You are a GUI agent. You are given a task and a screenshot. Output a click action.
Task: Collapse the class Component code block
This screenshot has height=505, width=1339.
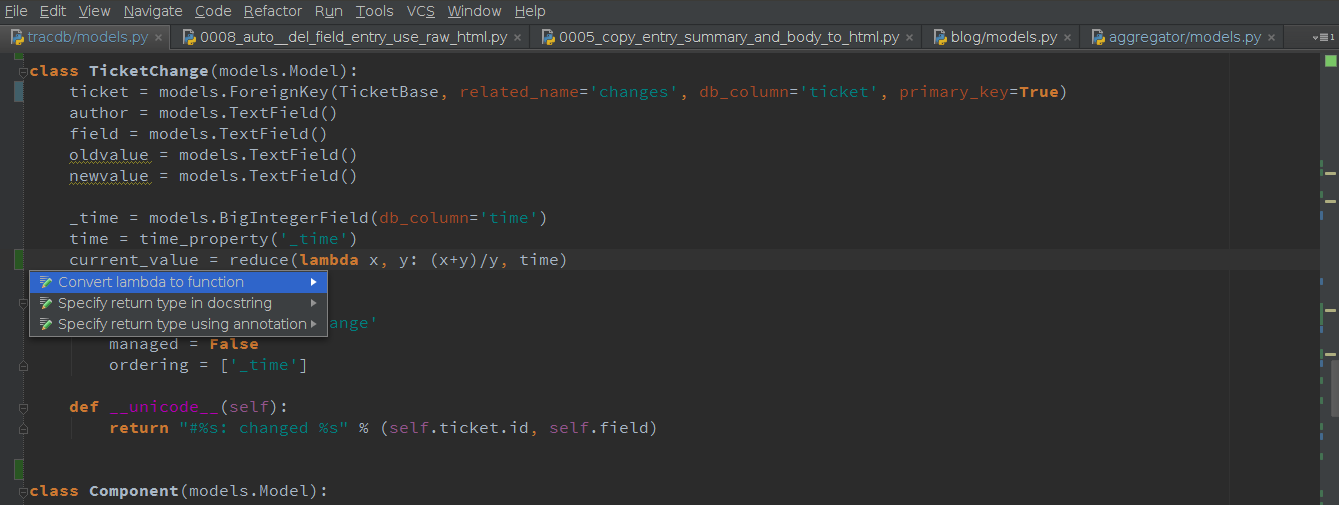pyautogui.click(x=21, y=491)
